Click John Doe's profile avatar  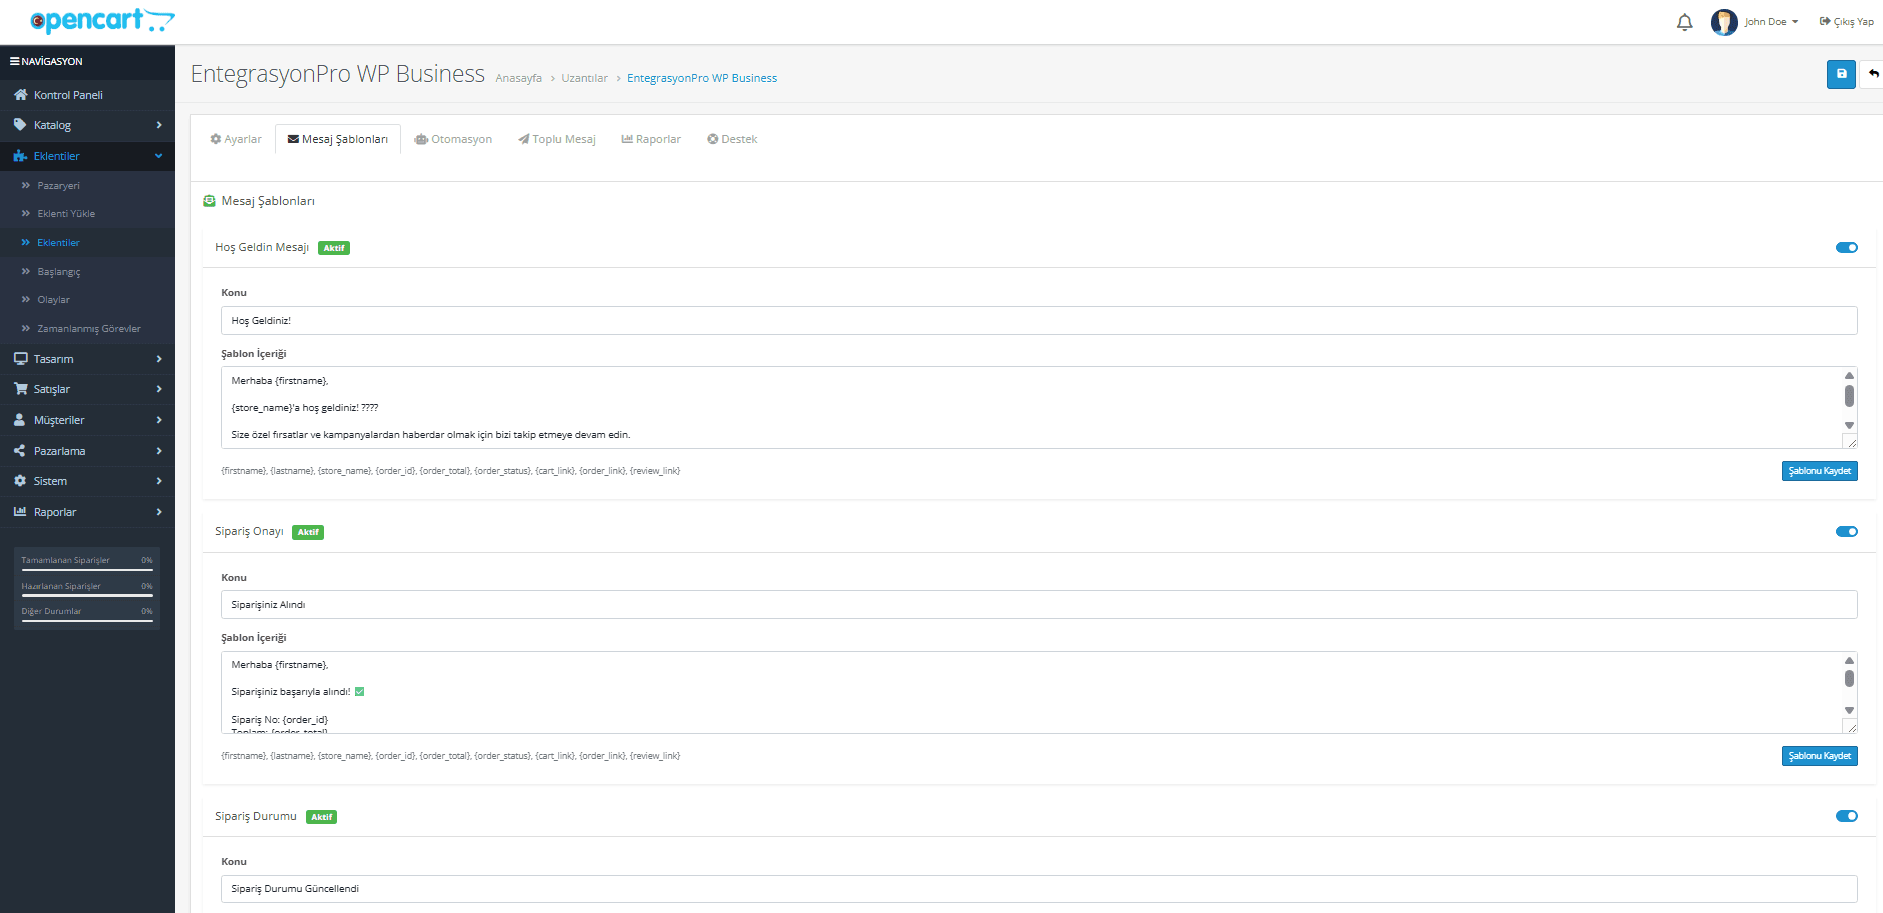pos(1724,22)
